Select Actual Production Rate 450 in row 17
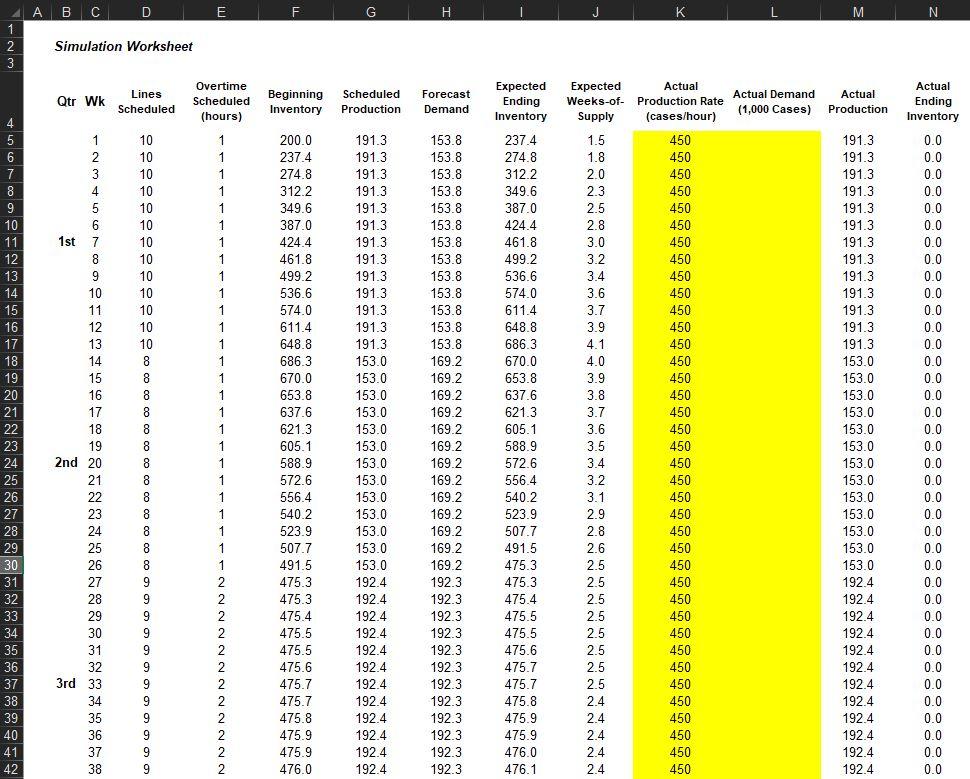The width and height of the screenshot is (970, 779). pyautogui.click(x=680, y=344)
